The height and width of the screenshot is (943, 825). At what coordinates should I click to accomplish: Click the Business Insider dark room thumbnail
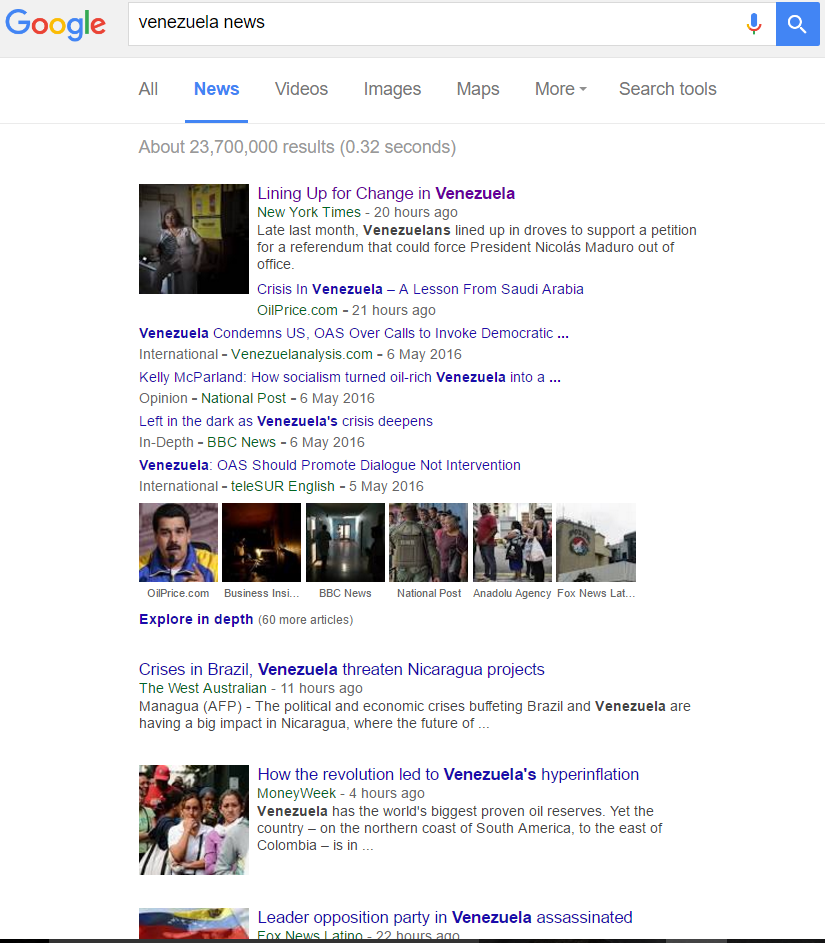coord(262,542)
